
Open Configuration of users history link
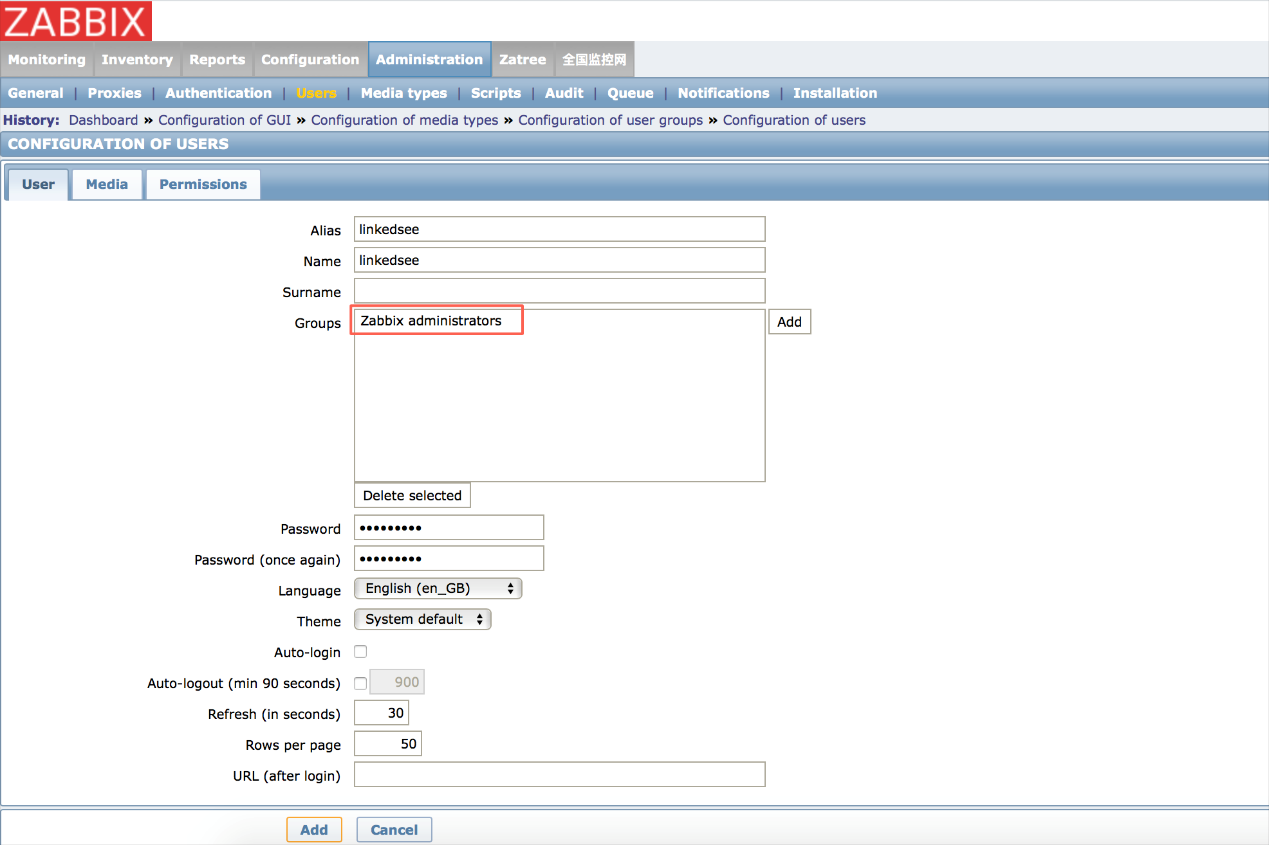tap(795, 120)
